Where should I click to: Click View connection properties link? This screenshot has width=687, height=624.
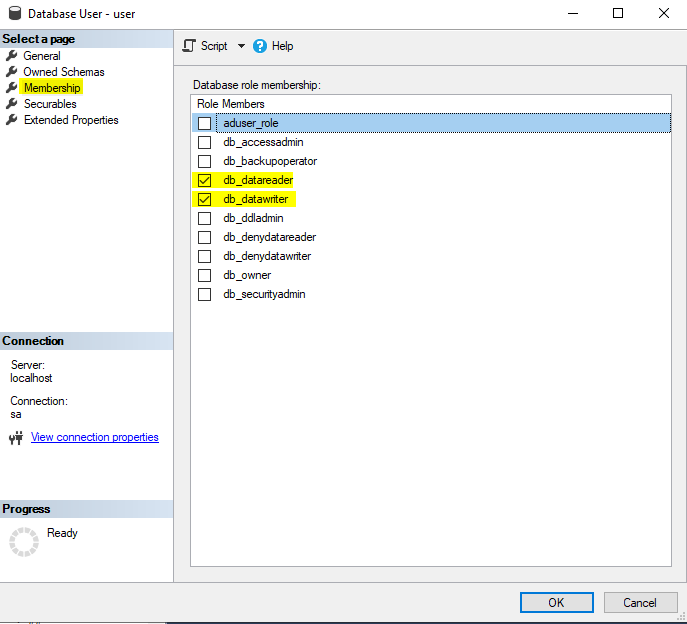click(95, 437)
